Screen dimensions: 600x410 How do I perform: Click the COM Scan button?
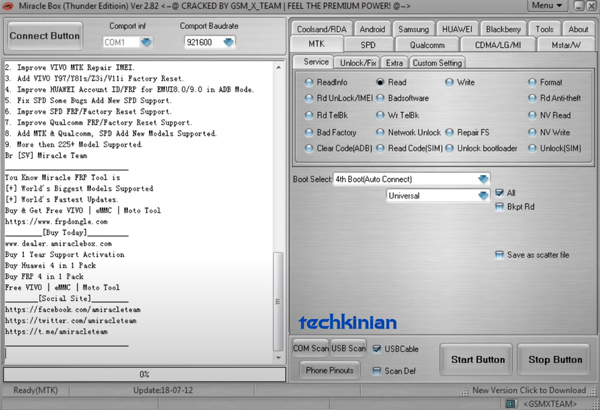[x=310, y=348]
